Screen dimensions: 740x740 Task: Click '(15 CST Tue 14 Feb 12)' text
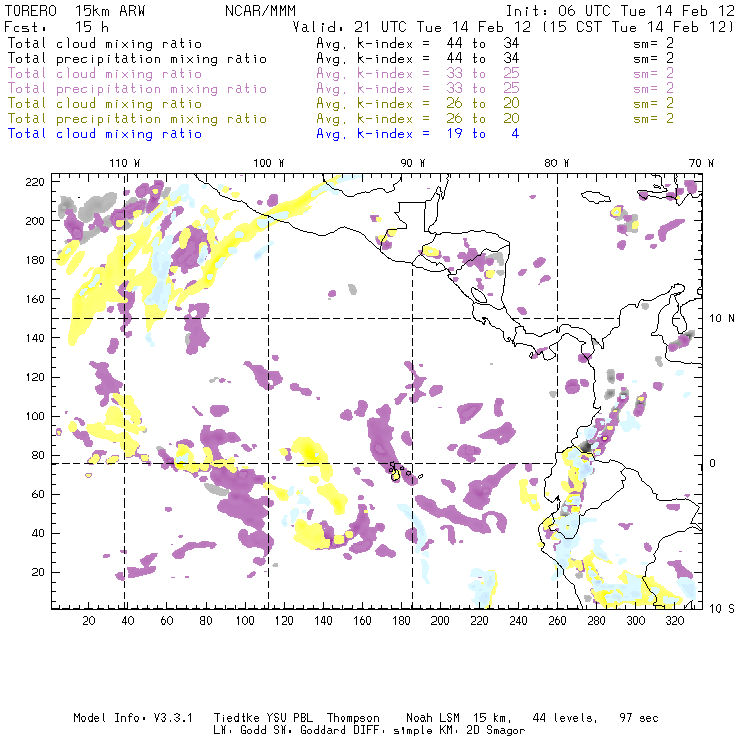[638, 27]
